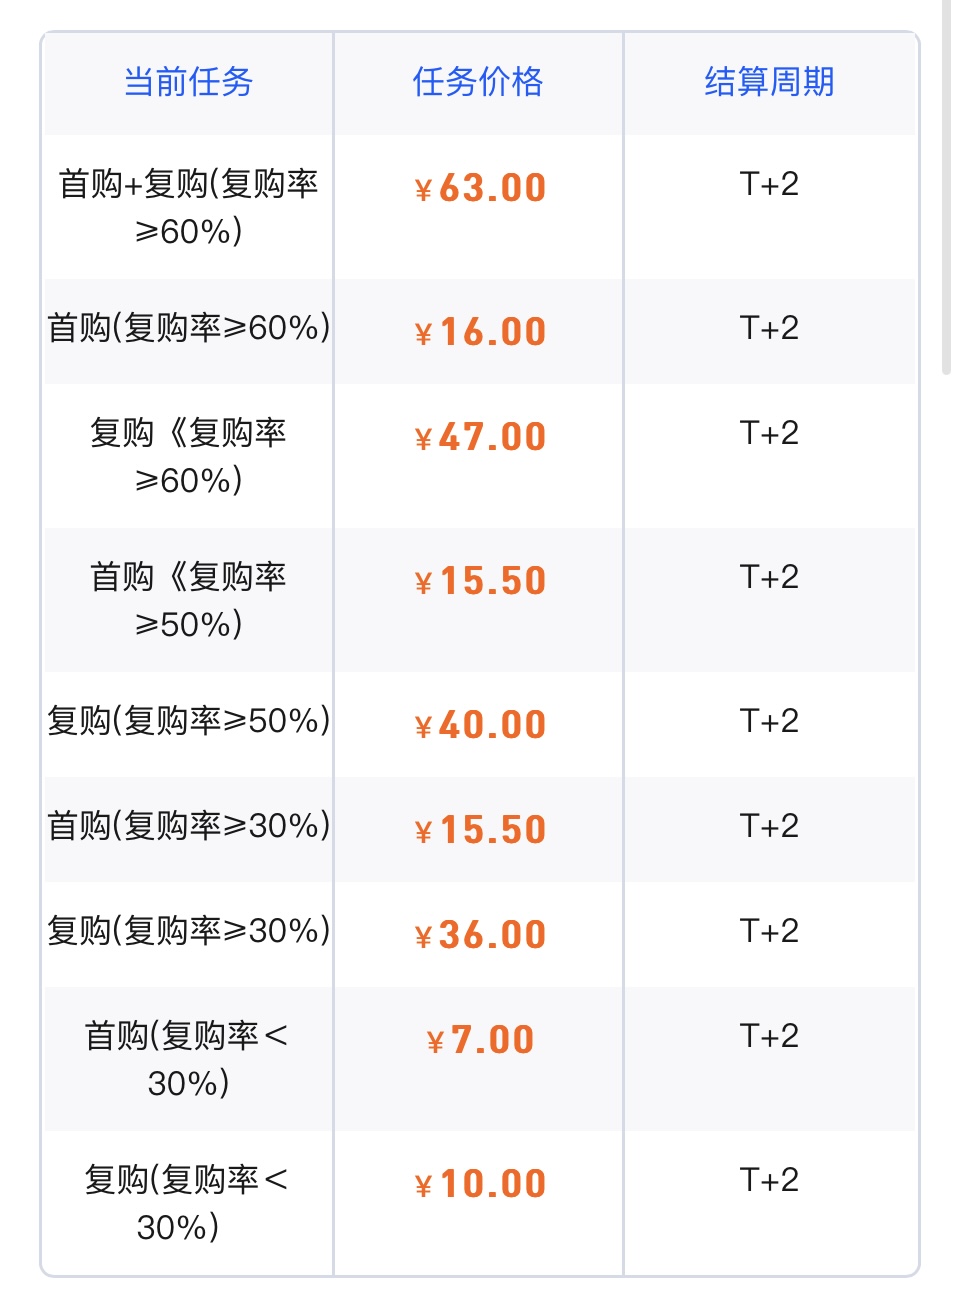Select the 首购(复购率≥60%) task
This screenshot has height=1316, width=960.
188,328
